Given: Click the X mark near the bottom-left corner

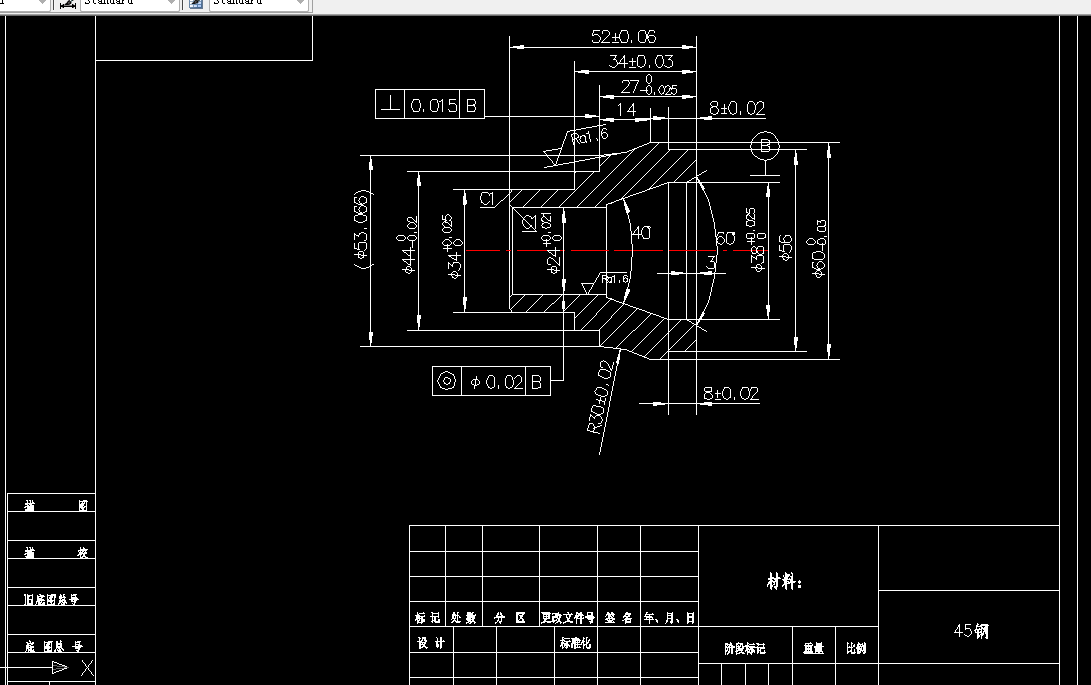Looking at the screenshot, I should coord(87,668).
